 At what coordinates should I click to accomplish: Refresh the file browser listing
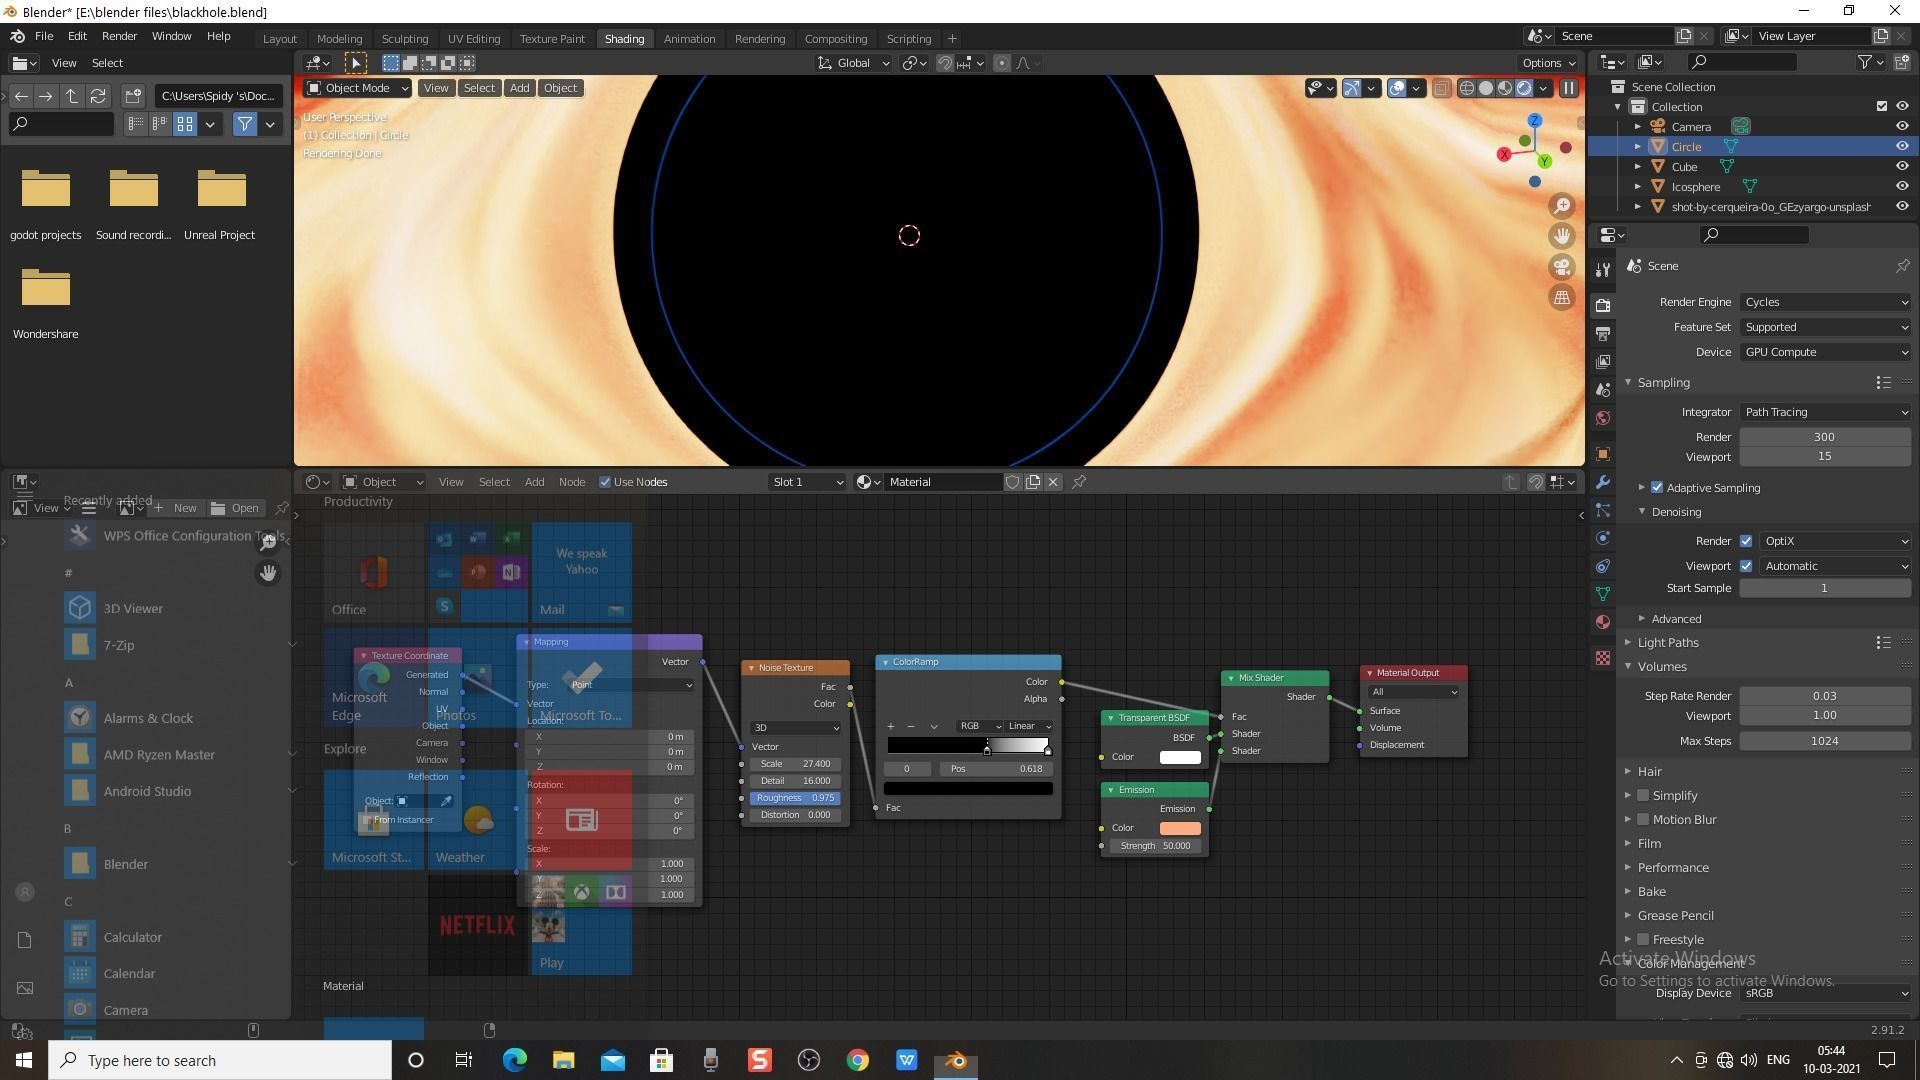[x=98, y=96]
